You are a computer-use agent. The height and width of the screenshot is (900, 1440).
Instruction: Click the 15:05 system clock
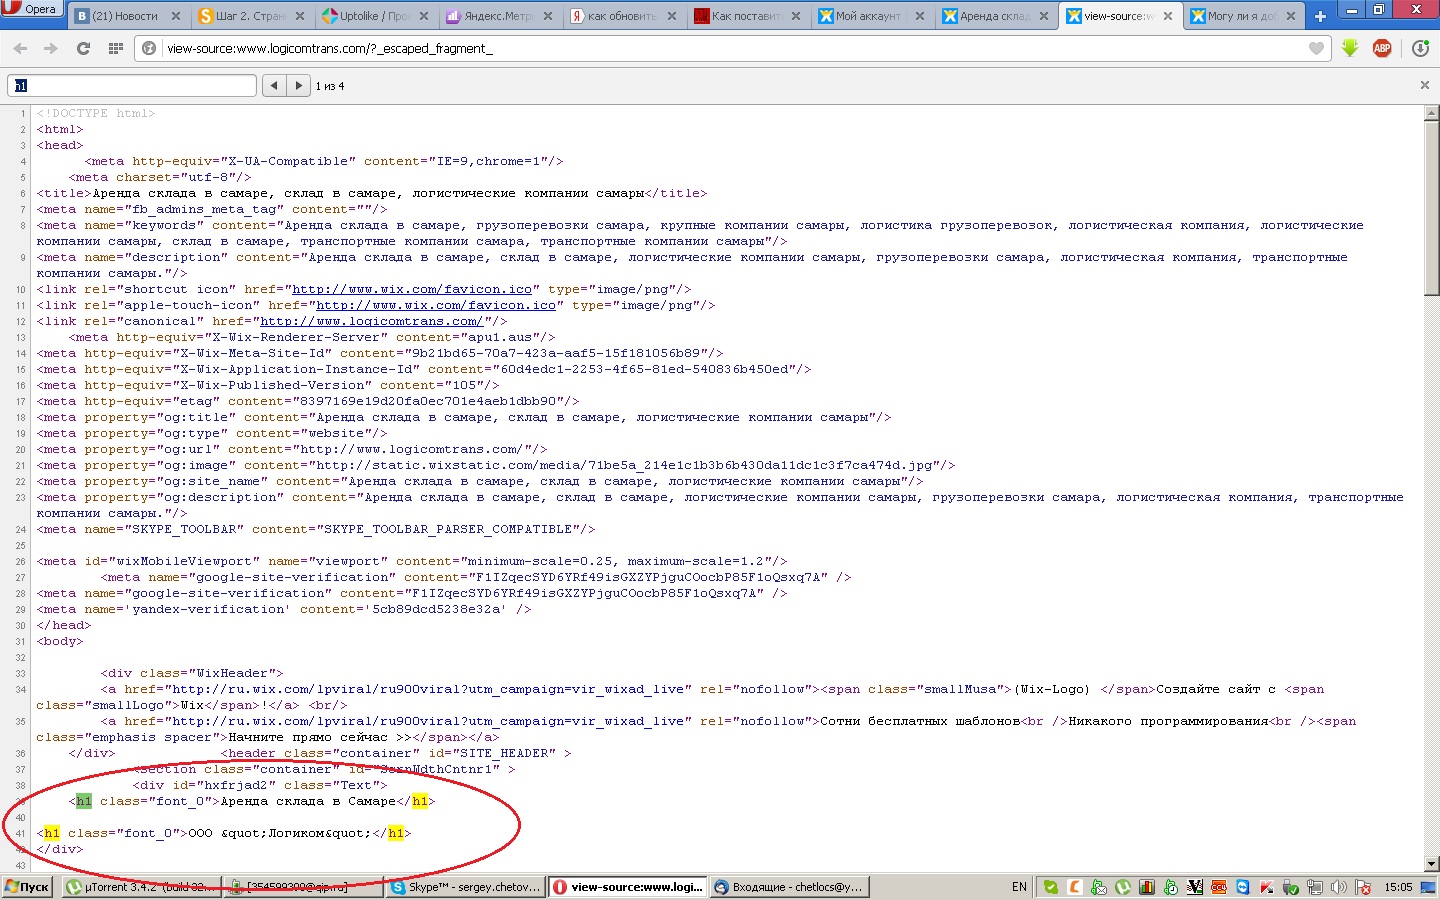(x=1399, y=886)
